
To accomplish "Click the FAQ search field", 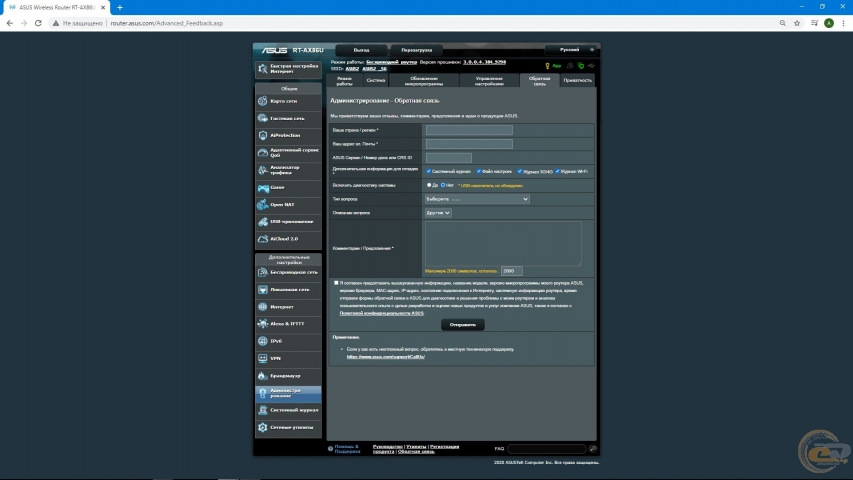I will [547, 449].
